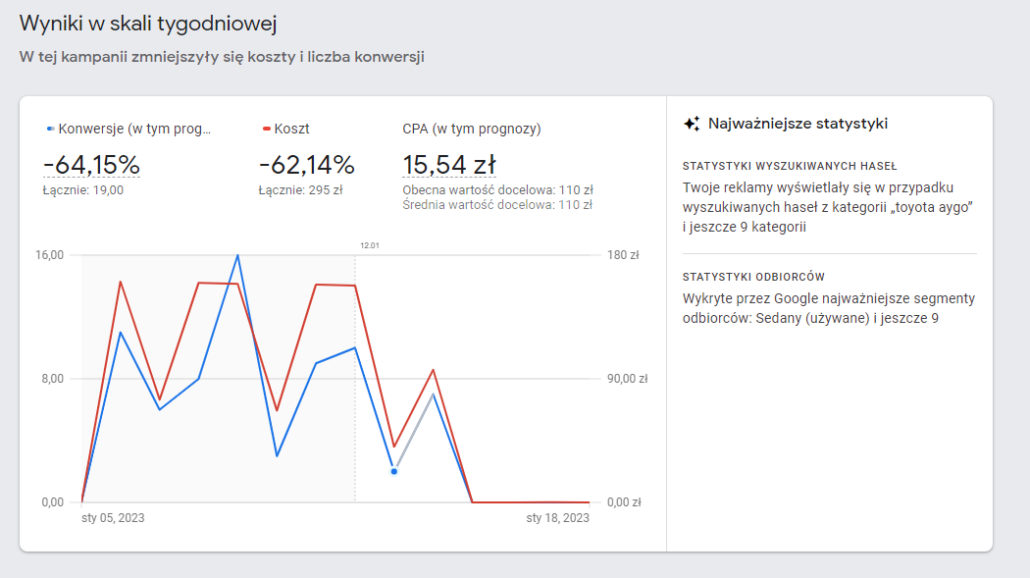Click the 15,54 zł CPA value

pos(449,165)
